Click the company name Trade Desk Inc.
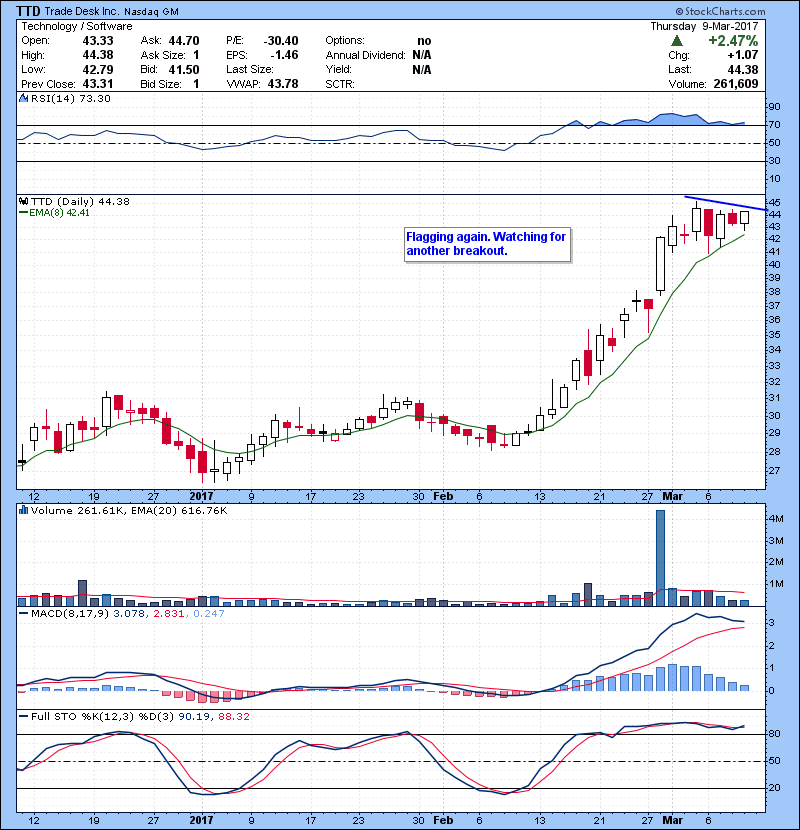The width and height of the screenshot is (800, 830). pyautogui.click(x=82, y=11)
